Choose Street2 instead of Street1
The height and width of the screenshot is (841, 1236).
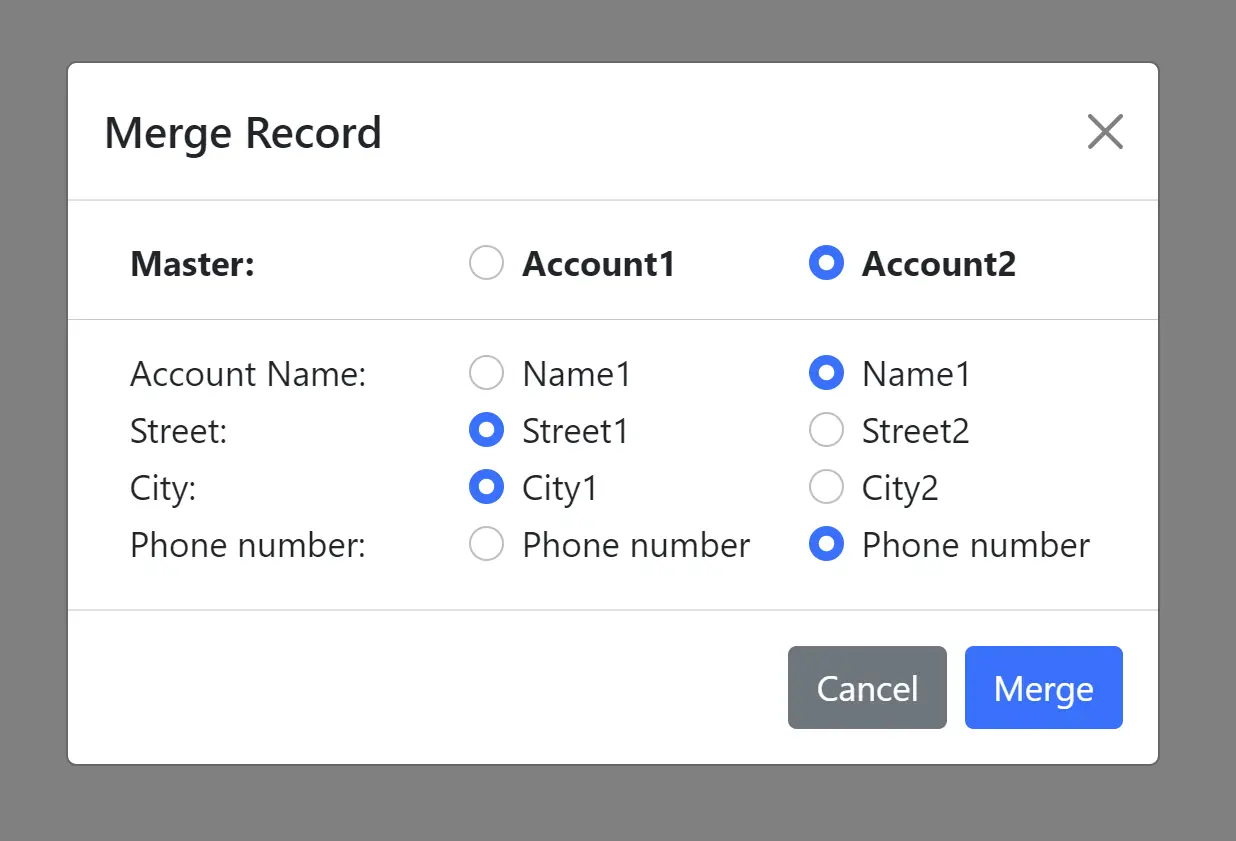coord(826,429)
